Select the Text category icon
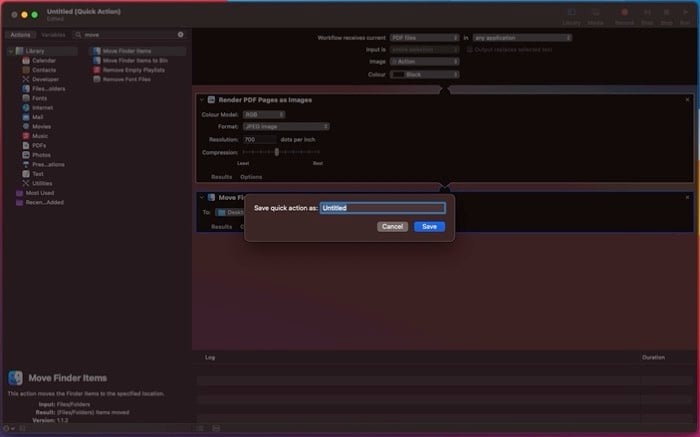 (26, 174)
